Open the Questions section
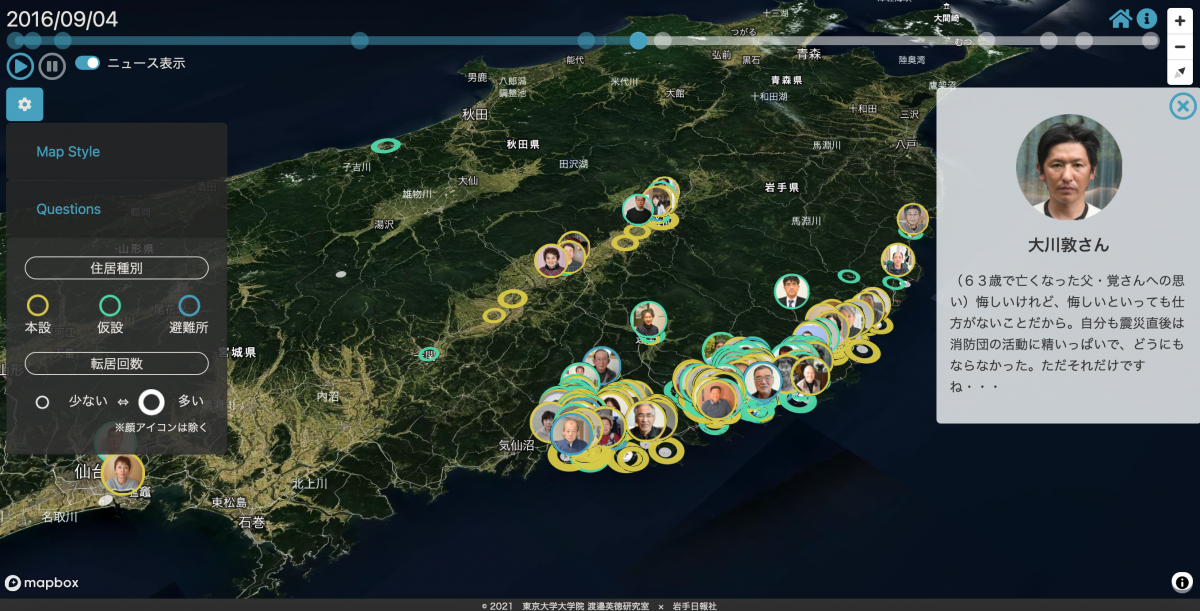 pyautogui.click(x=68, y=209)
